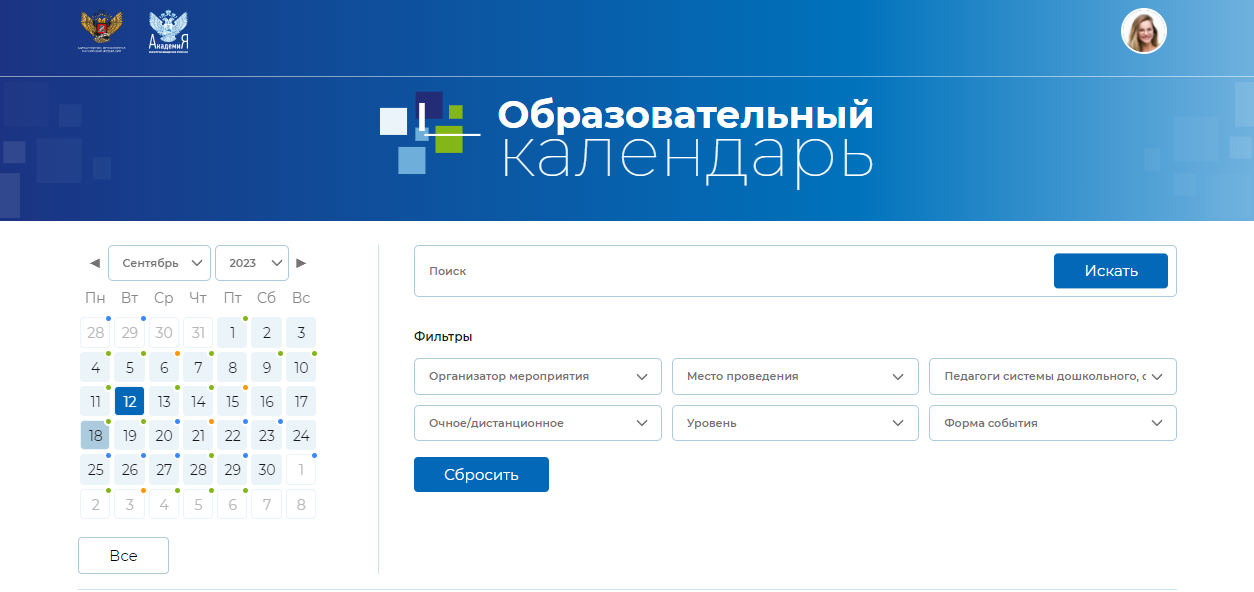Go to previous month with left arrow
This screenshot has height=592, width=1254.
coord(95,263)
